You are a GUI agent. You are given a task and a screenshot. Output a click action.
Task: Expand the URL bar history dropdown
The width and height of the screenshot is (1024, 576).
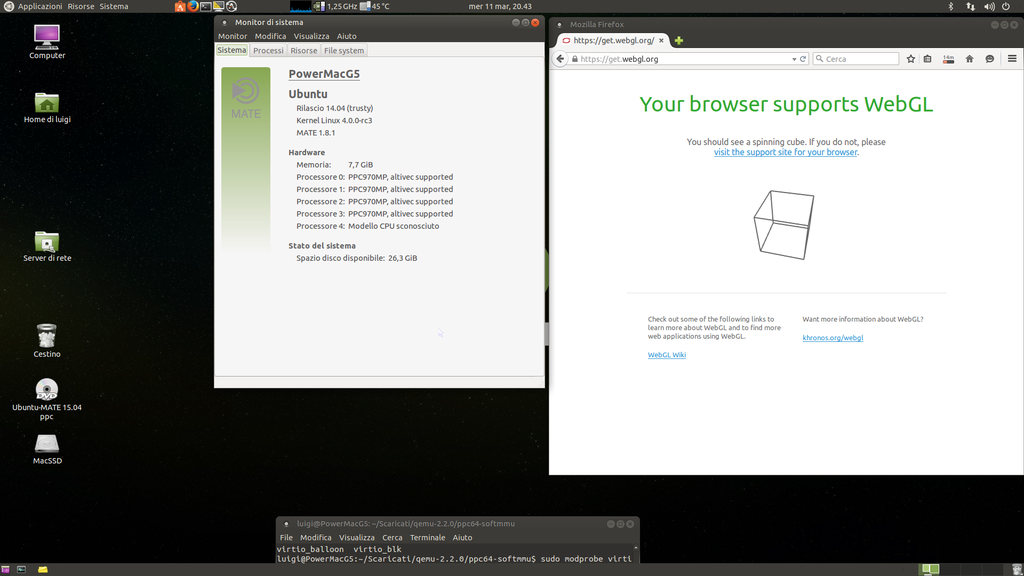click(x=794, y=59)
